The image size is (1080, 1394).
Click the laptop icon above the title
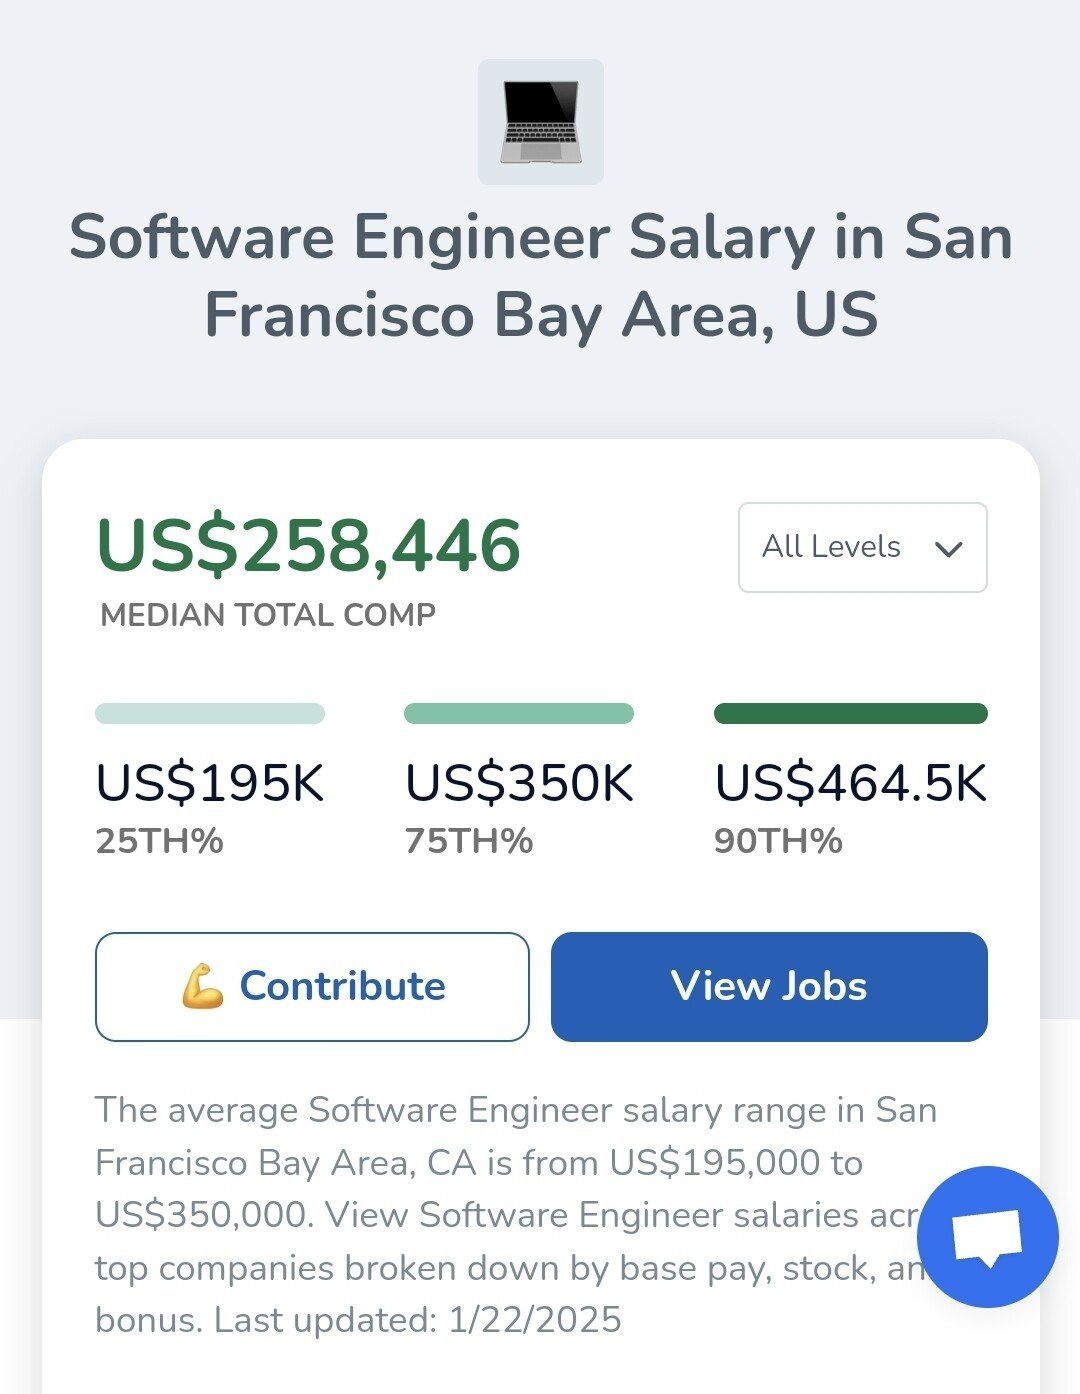540,122
